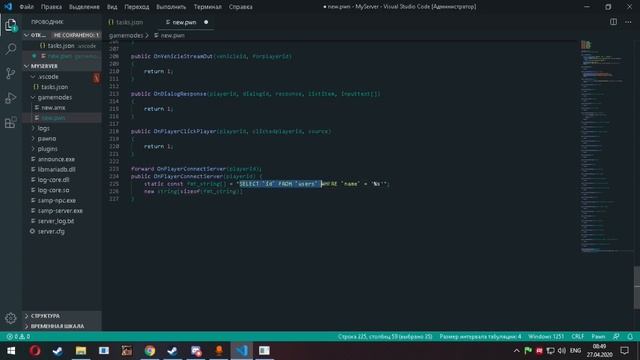
Task: Change the tab size indentation setting
Action: 480,337
